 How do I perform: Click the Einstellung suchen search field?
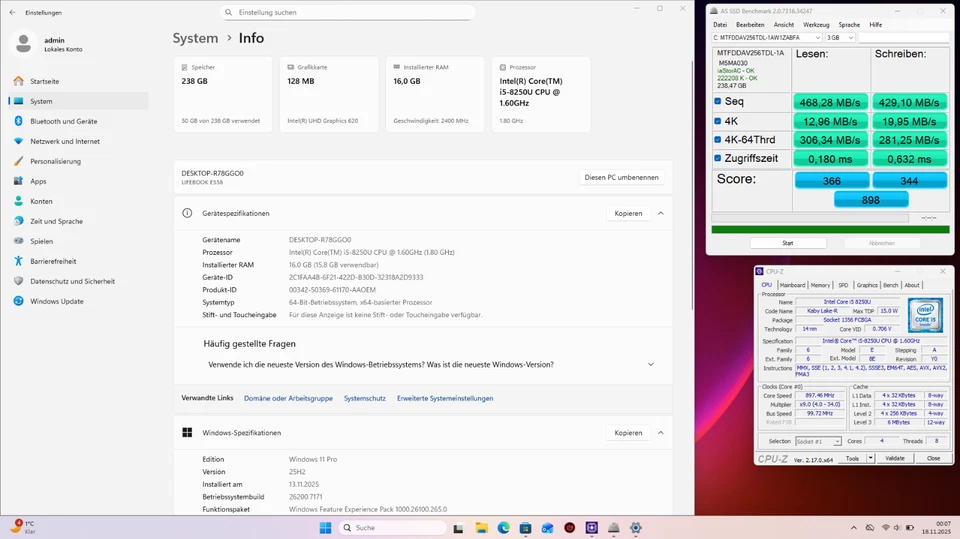click(x=347, y=12)
